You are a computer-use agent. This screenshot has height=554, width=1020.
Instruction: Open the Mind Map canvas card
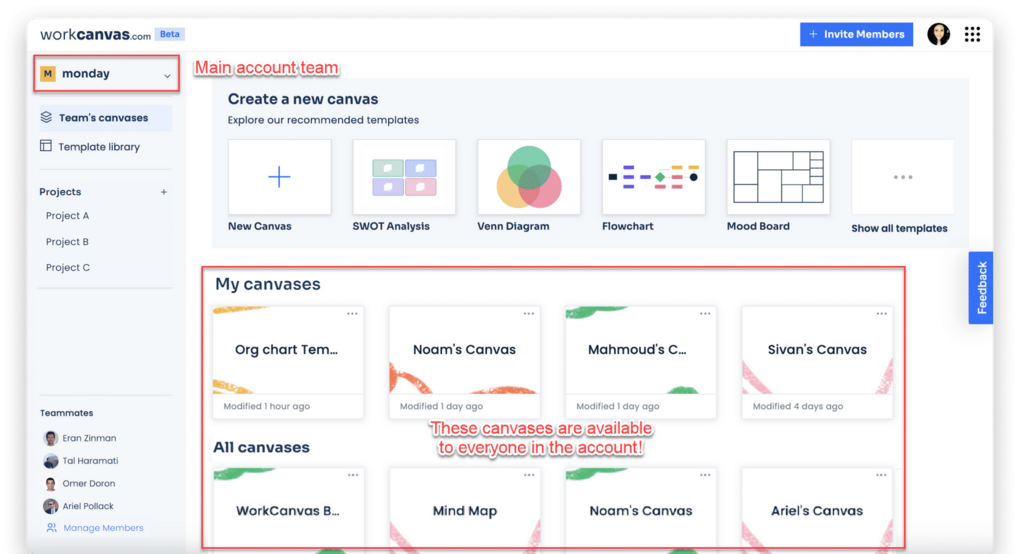(464, 510)
